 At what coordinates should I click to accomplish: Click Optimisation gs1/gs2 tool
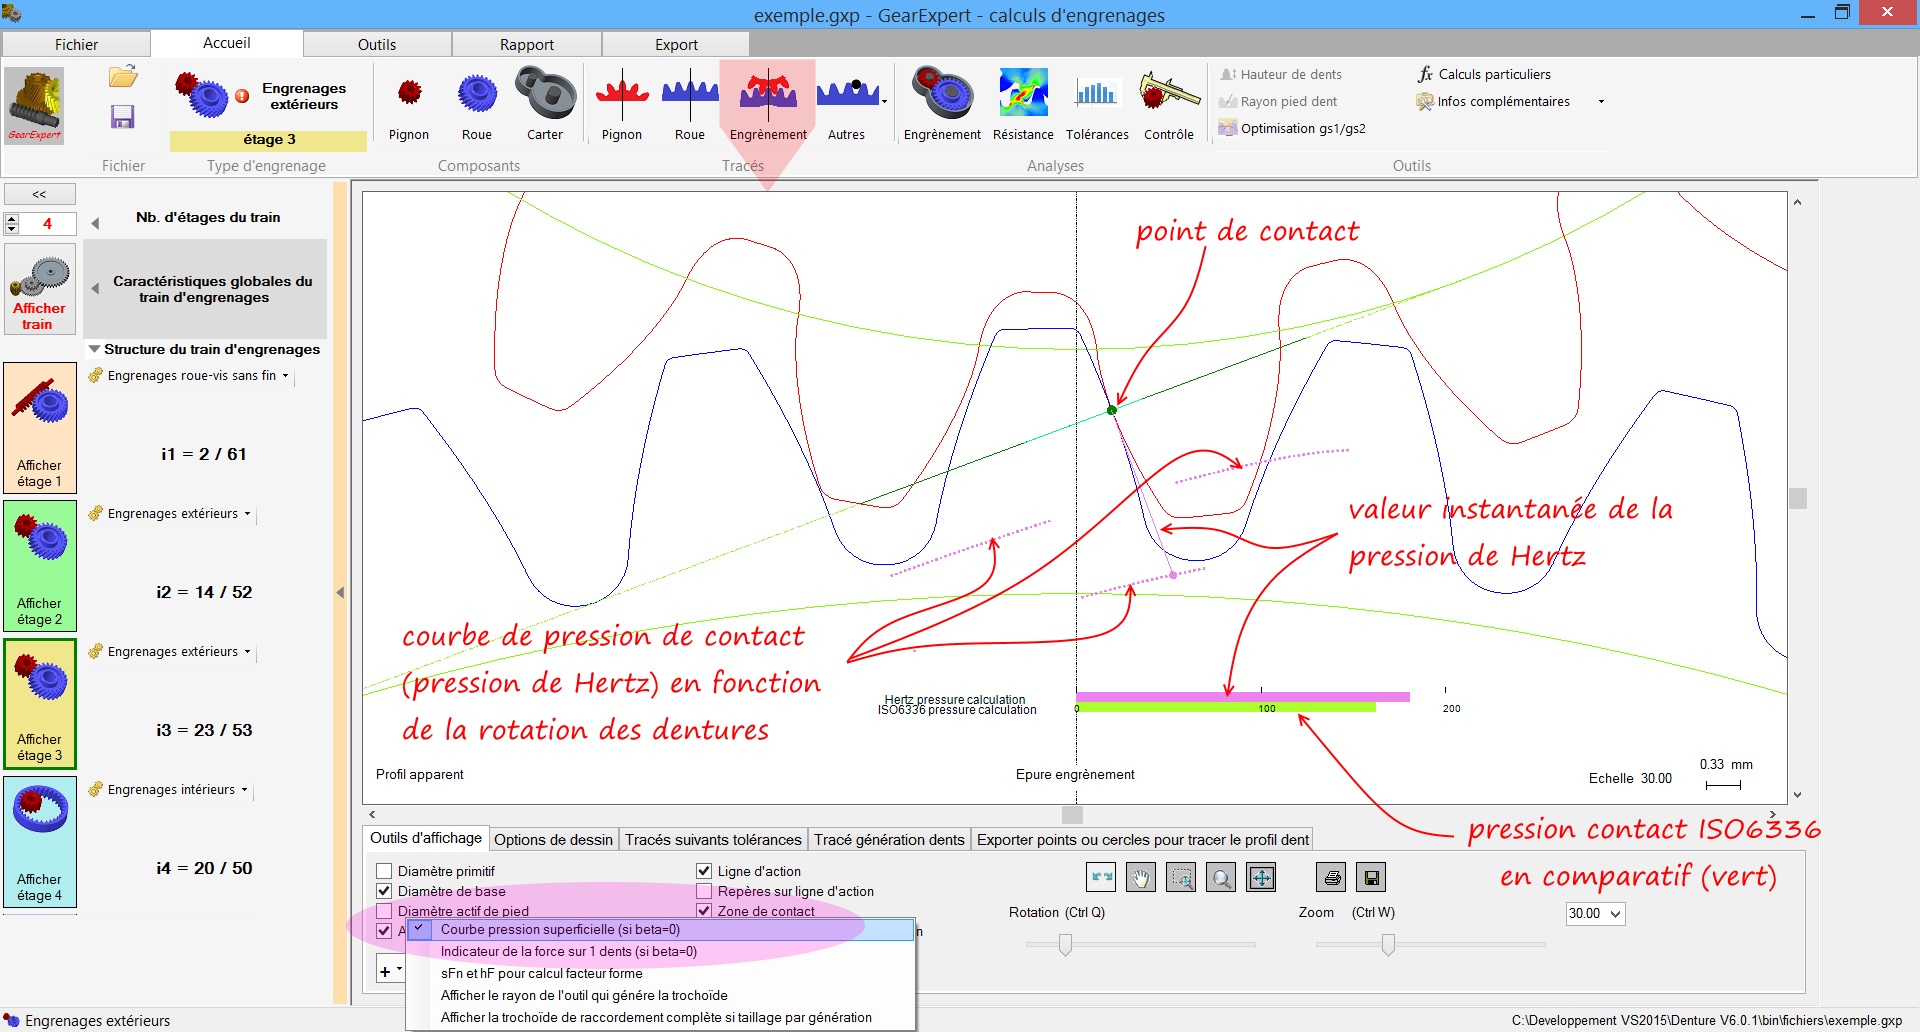(1292, 128)
